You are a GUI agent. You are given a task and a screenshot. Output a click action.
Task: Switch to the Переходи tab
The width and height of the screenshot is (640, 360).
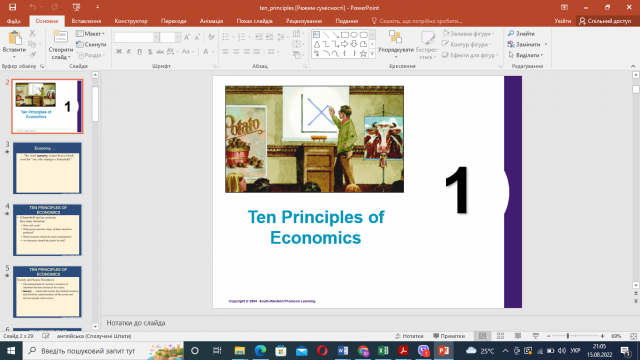pyautogui.click(x=173, y=21)
